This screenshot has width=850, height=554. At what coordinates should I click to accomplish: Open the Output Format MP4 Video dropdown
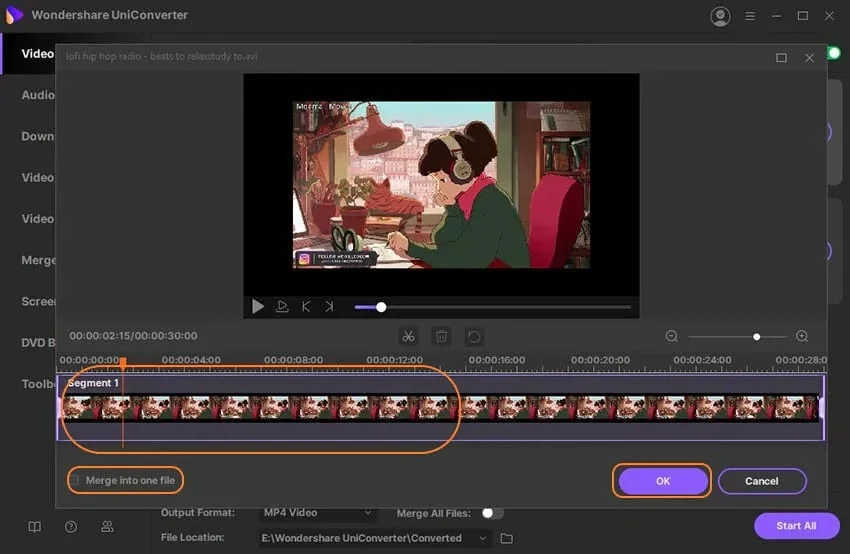coord(318,513)
